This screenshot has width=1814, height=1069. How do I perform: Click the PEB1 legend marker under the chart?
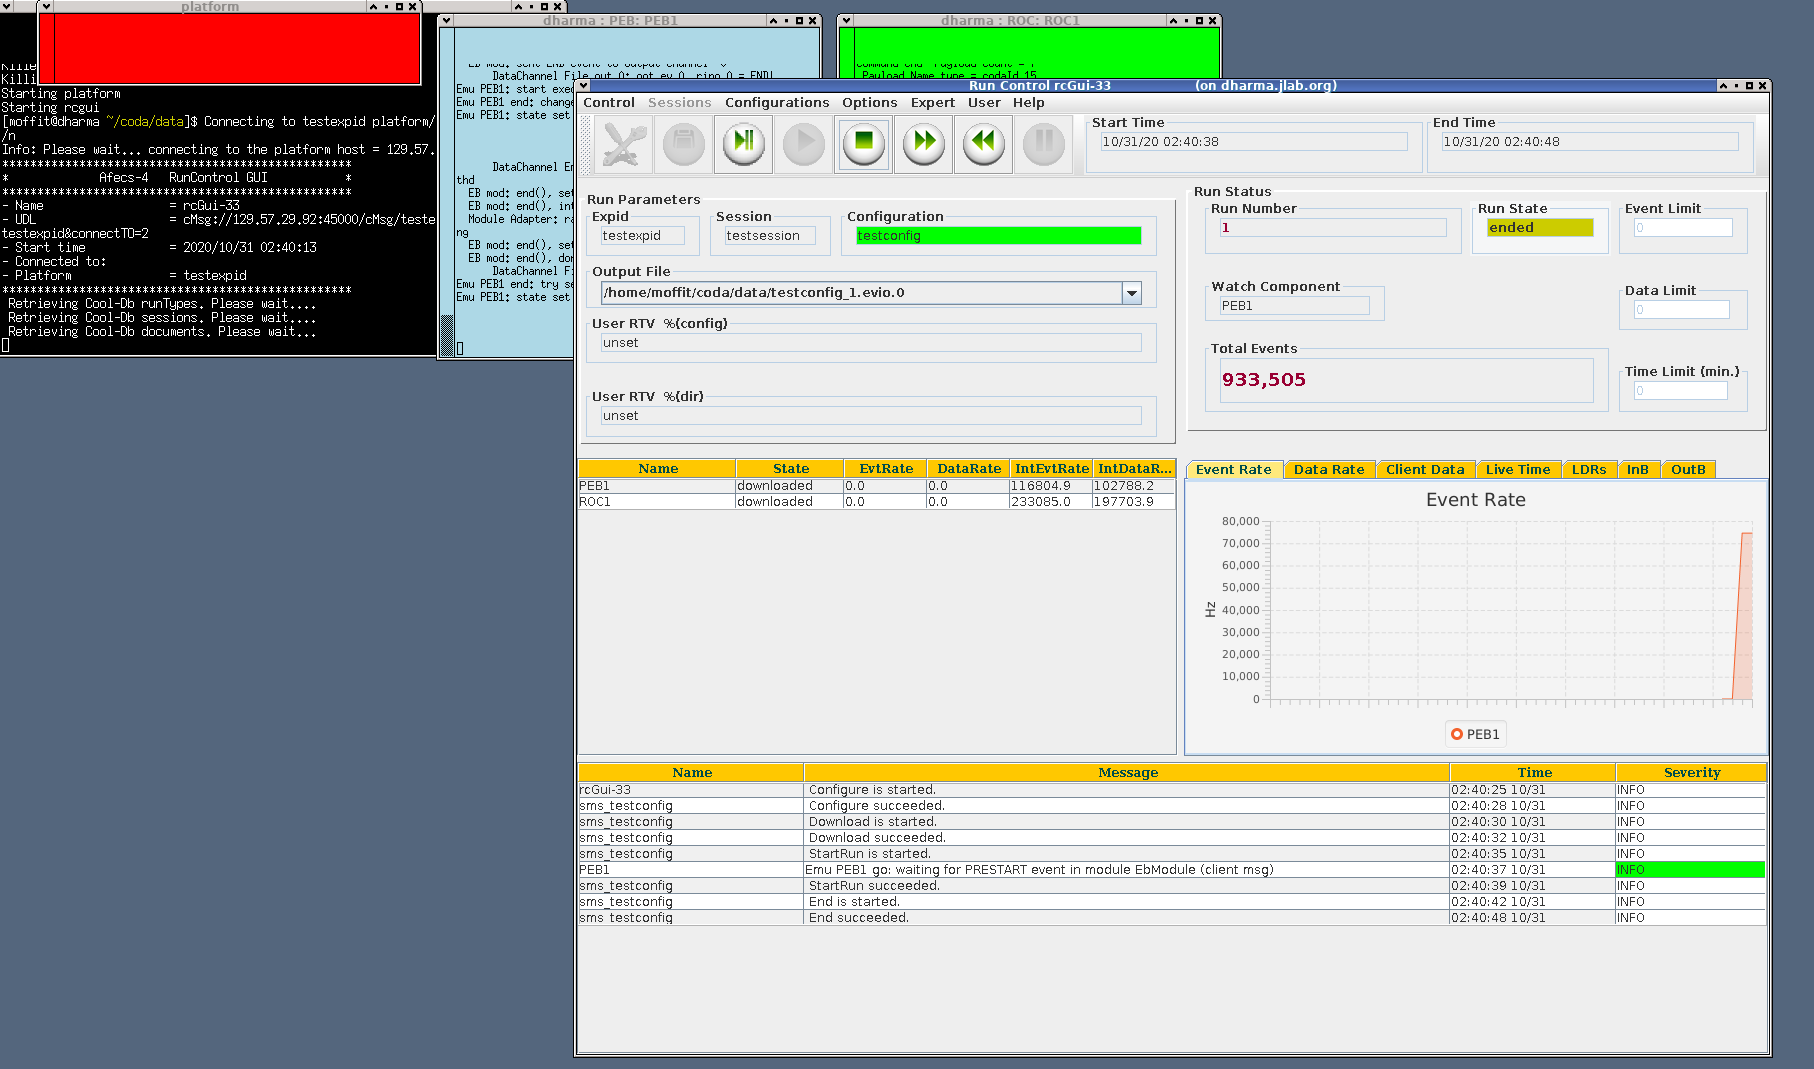[x=1475, y=734]
